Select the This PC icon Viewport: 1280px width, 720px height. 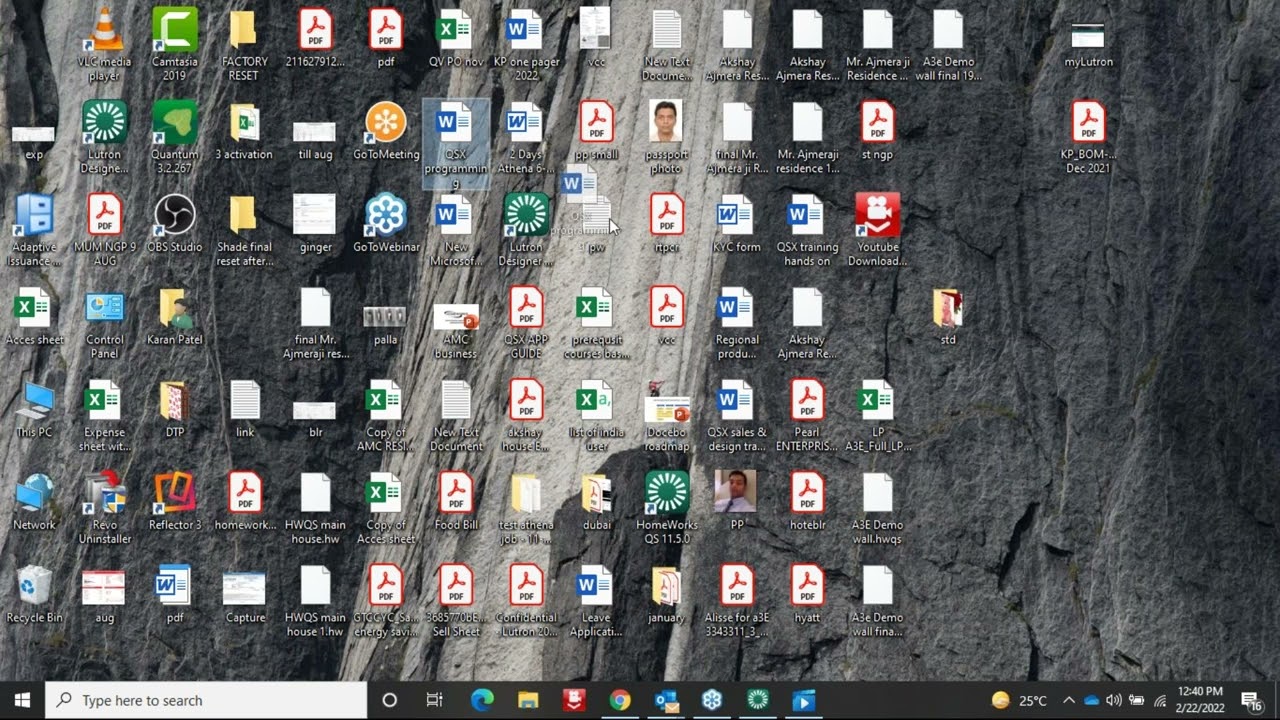point(34,408)
